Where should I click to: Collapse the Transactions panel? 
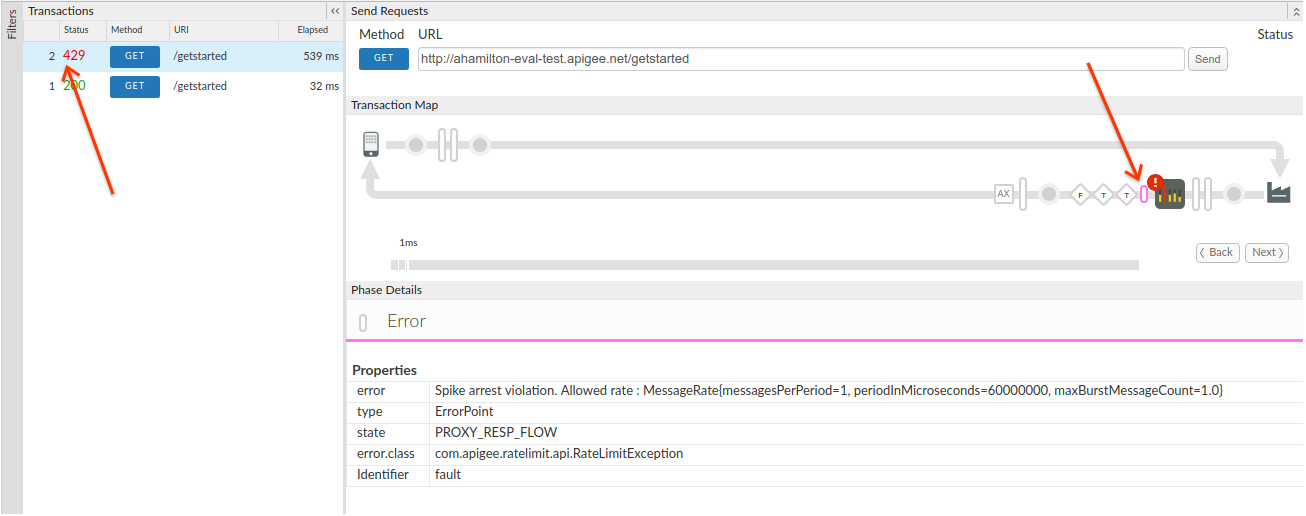pyautogui.click(x=335, y=11)
